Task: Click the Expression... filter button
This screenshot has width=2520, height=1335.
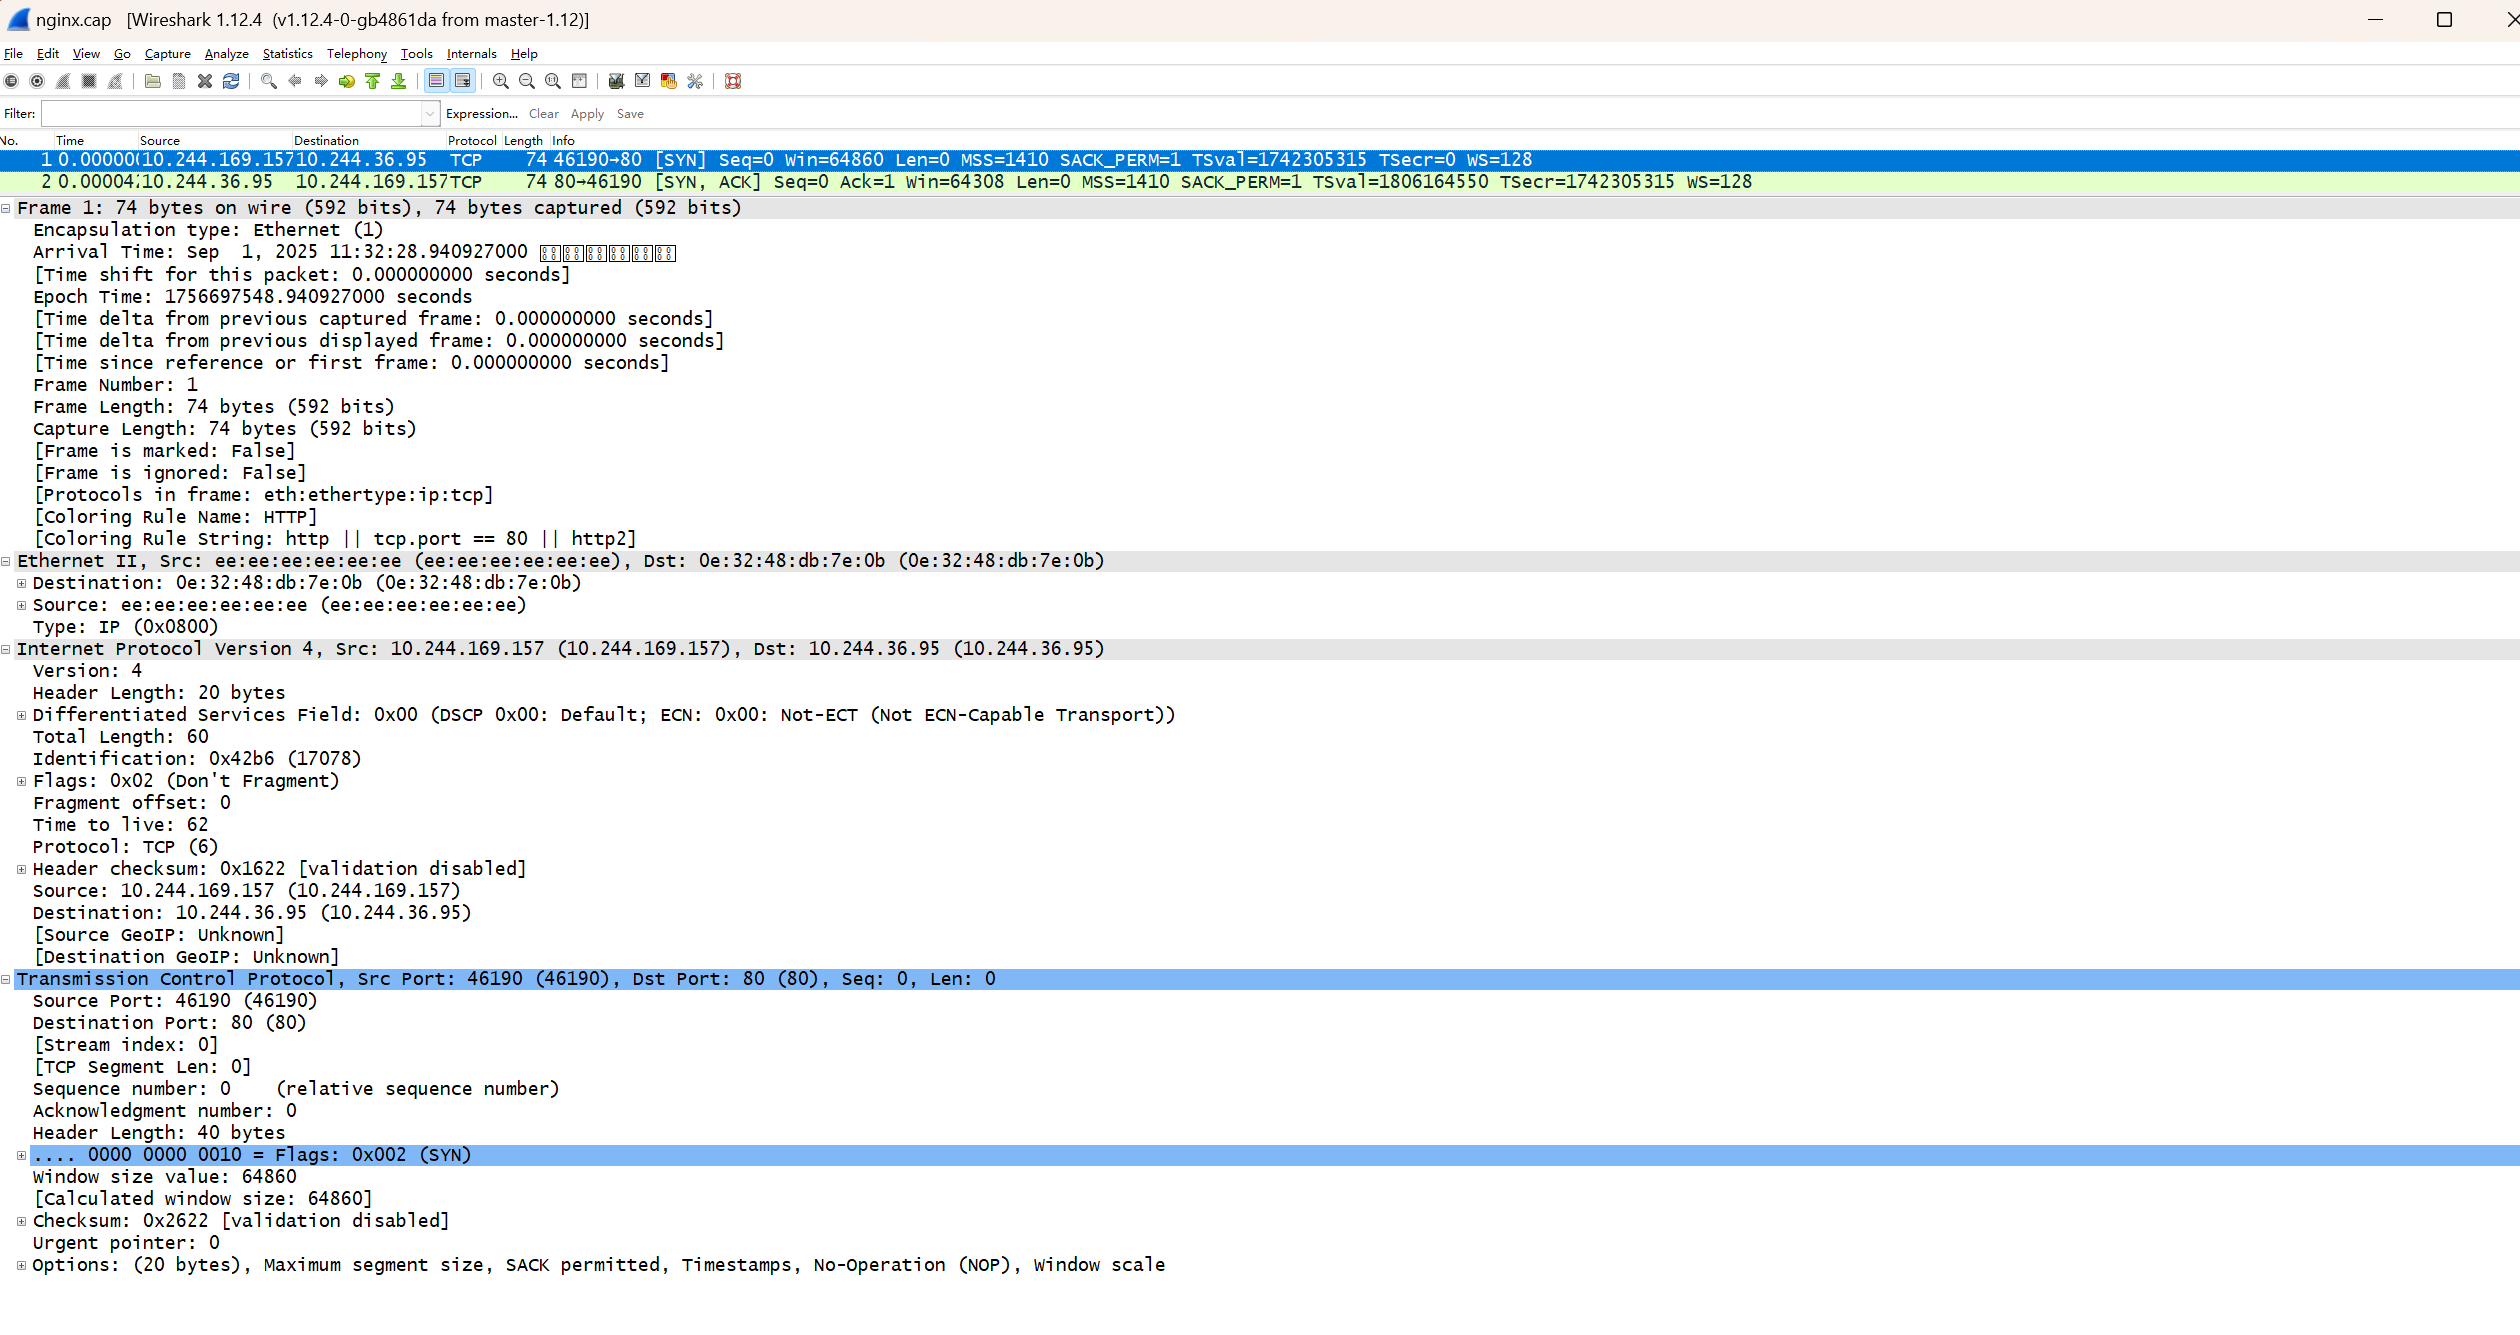Action: 481,114
